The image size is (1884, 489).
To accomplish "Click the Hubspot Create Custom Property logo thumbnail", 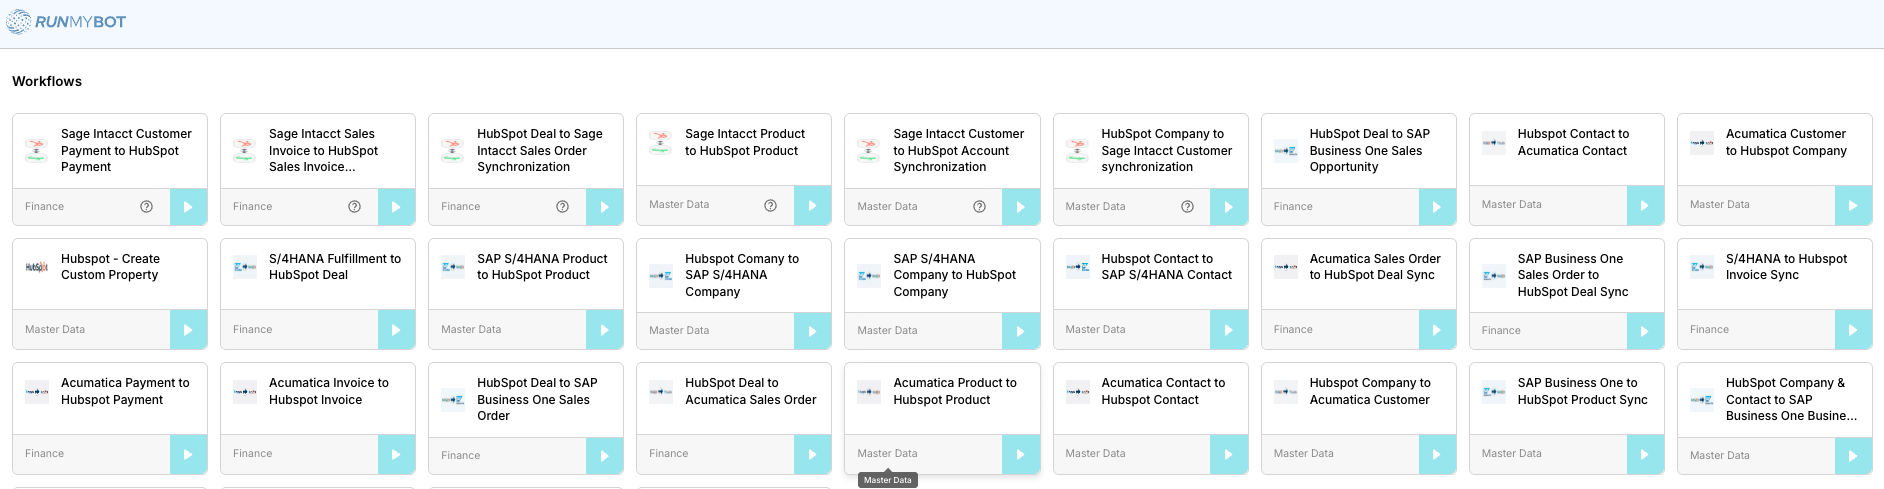I will 36,267.
